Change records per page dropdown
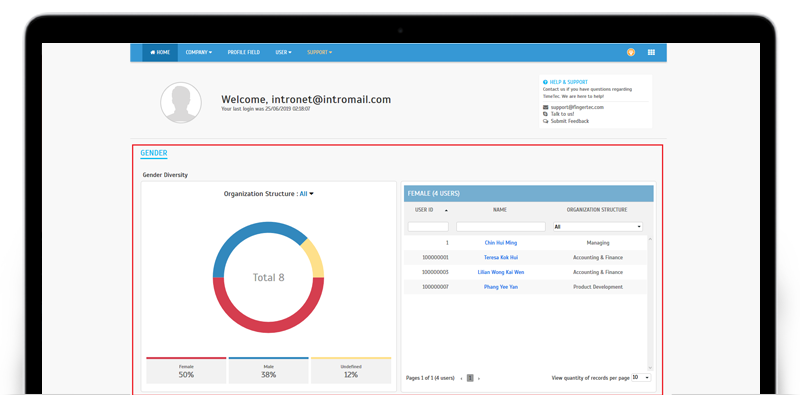Screen dimensions: 800x395 point(641,377)
